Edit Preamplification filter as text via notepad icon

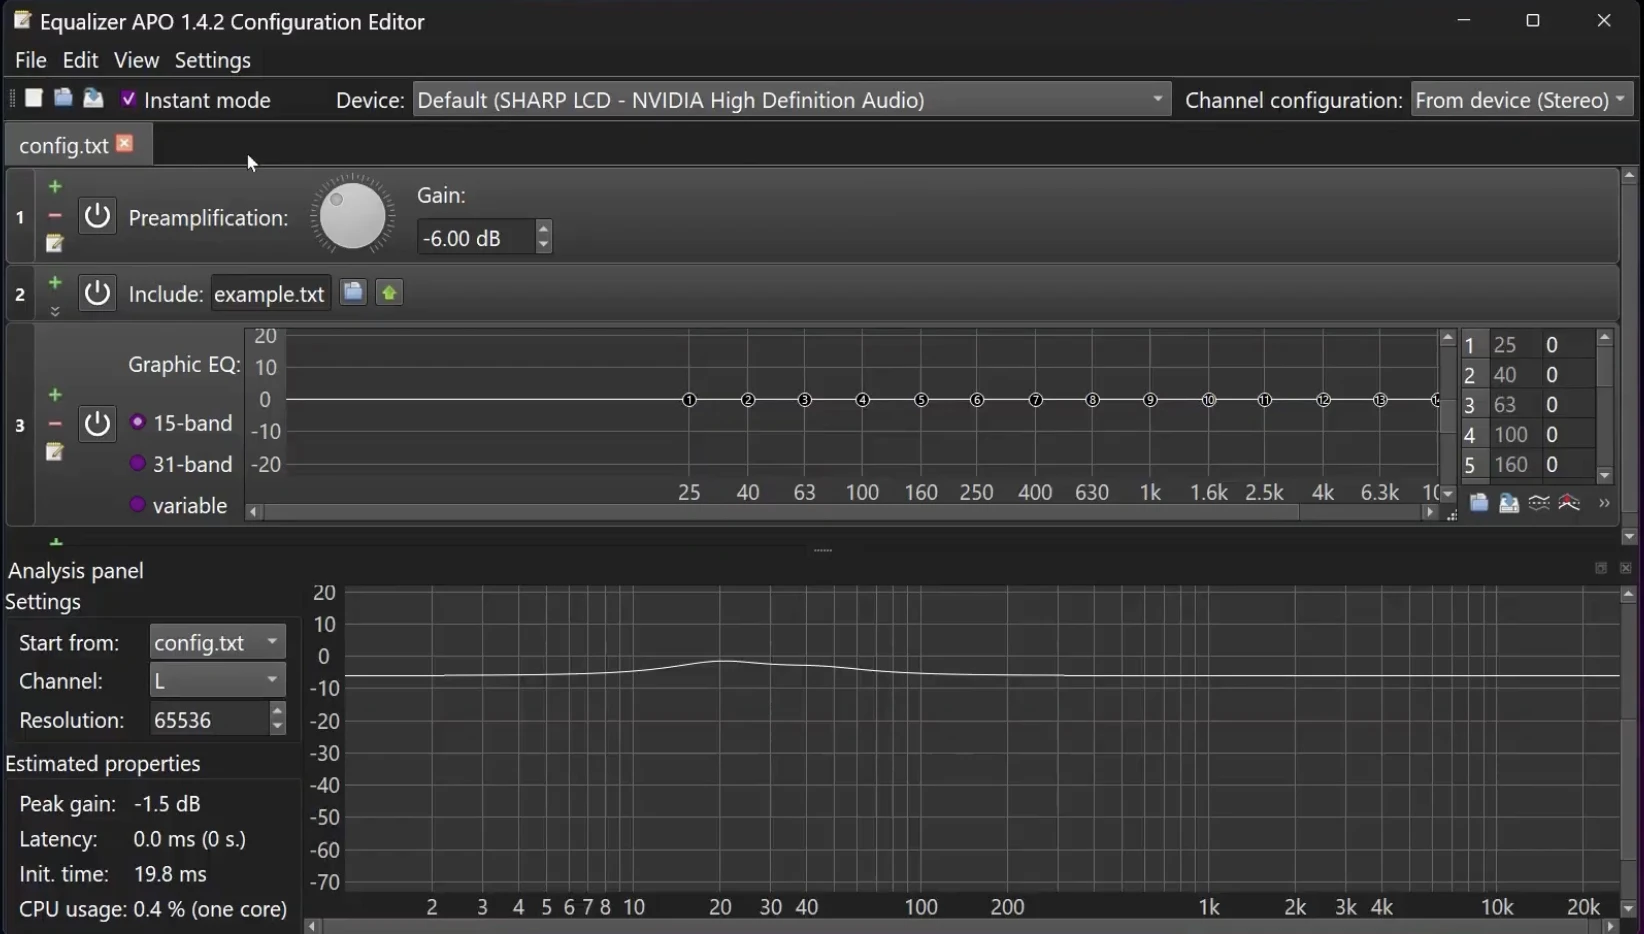coord(55,244)
